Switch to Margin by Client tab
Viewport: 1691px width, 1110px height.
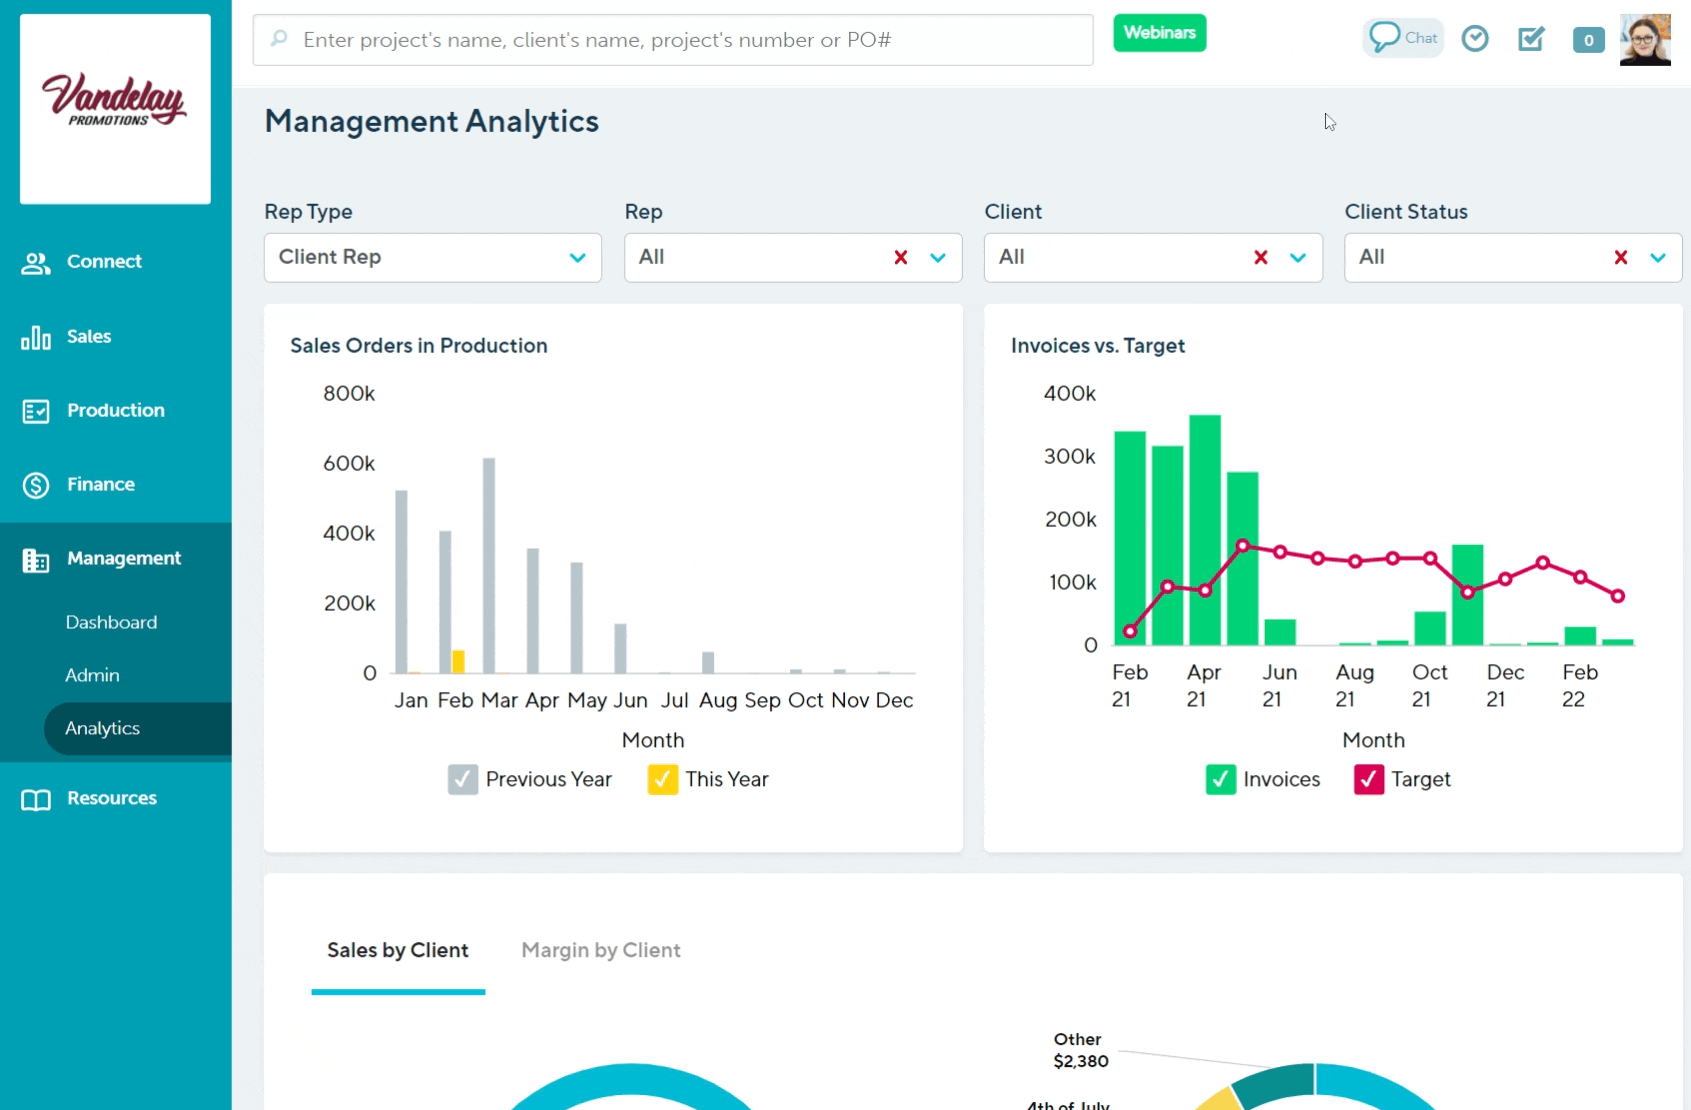coord(601,950)
